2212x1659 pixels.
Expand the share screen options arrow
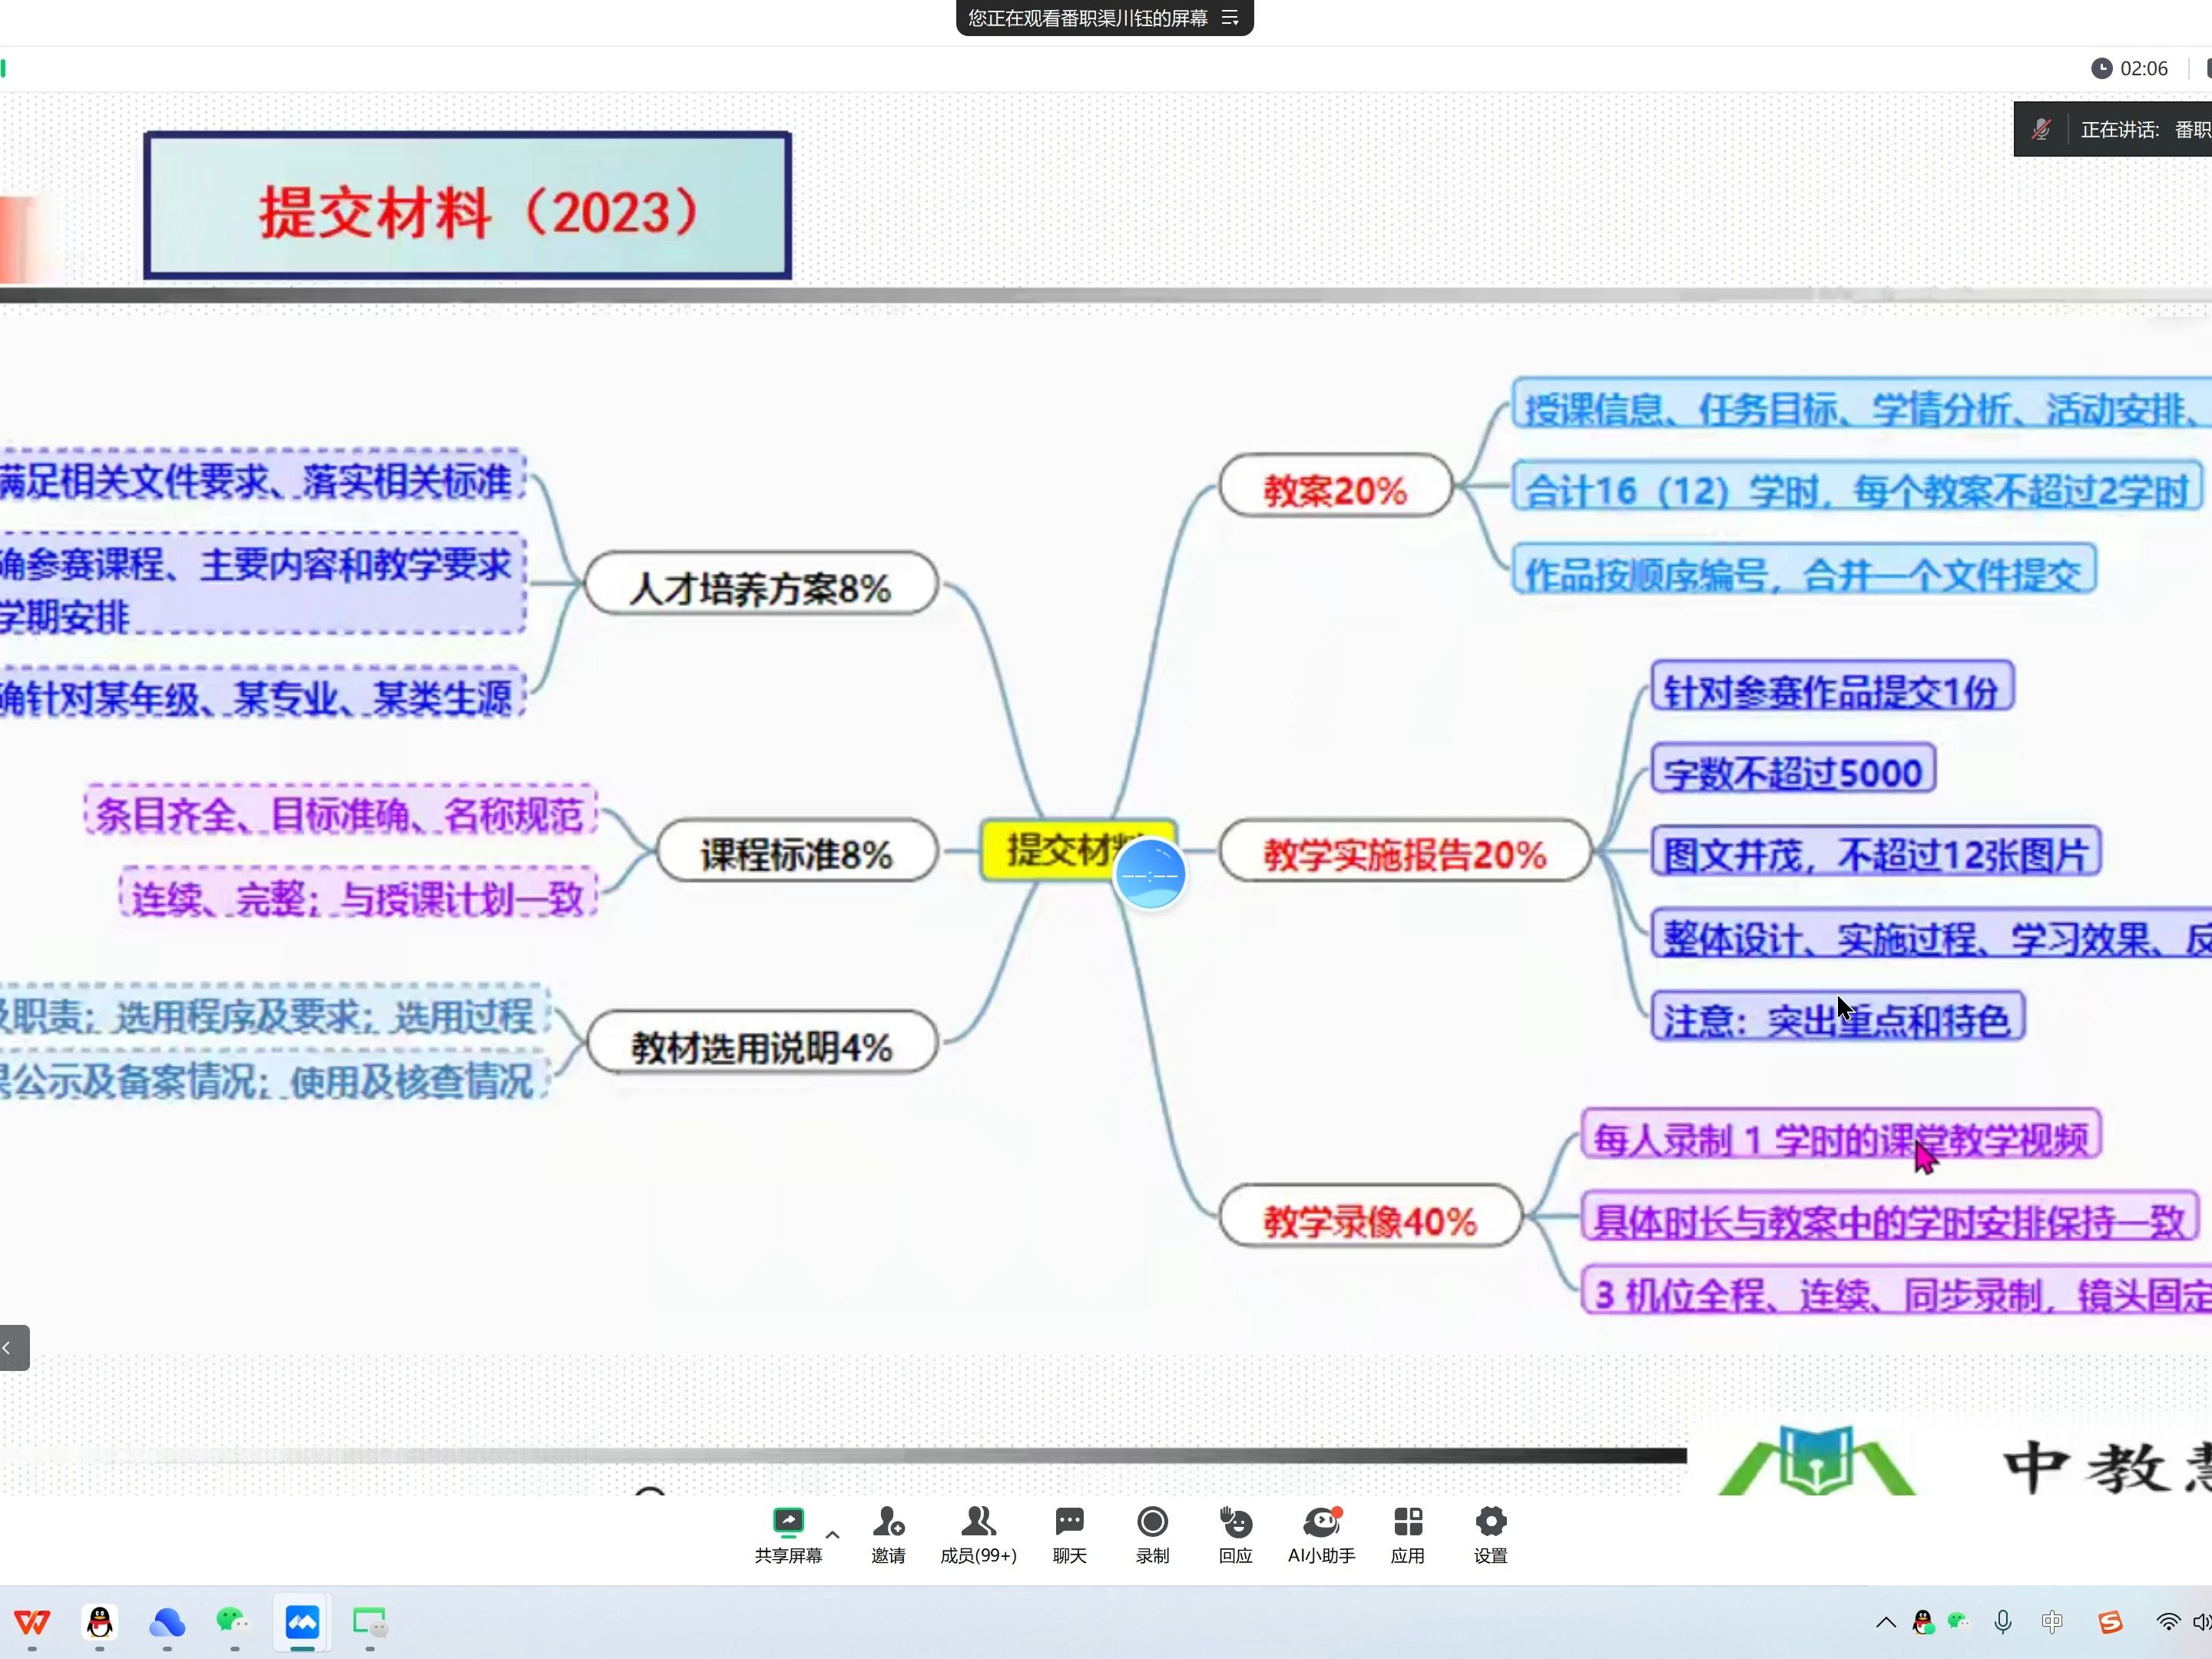click(832, 1534)
